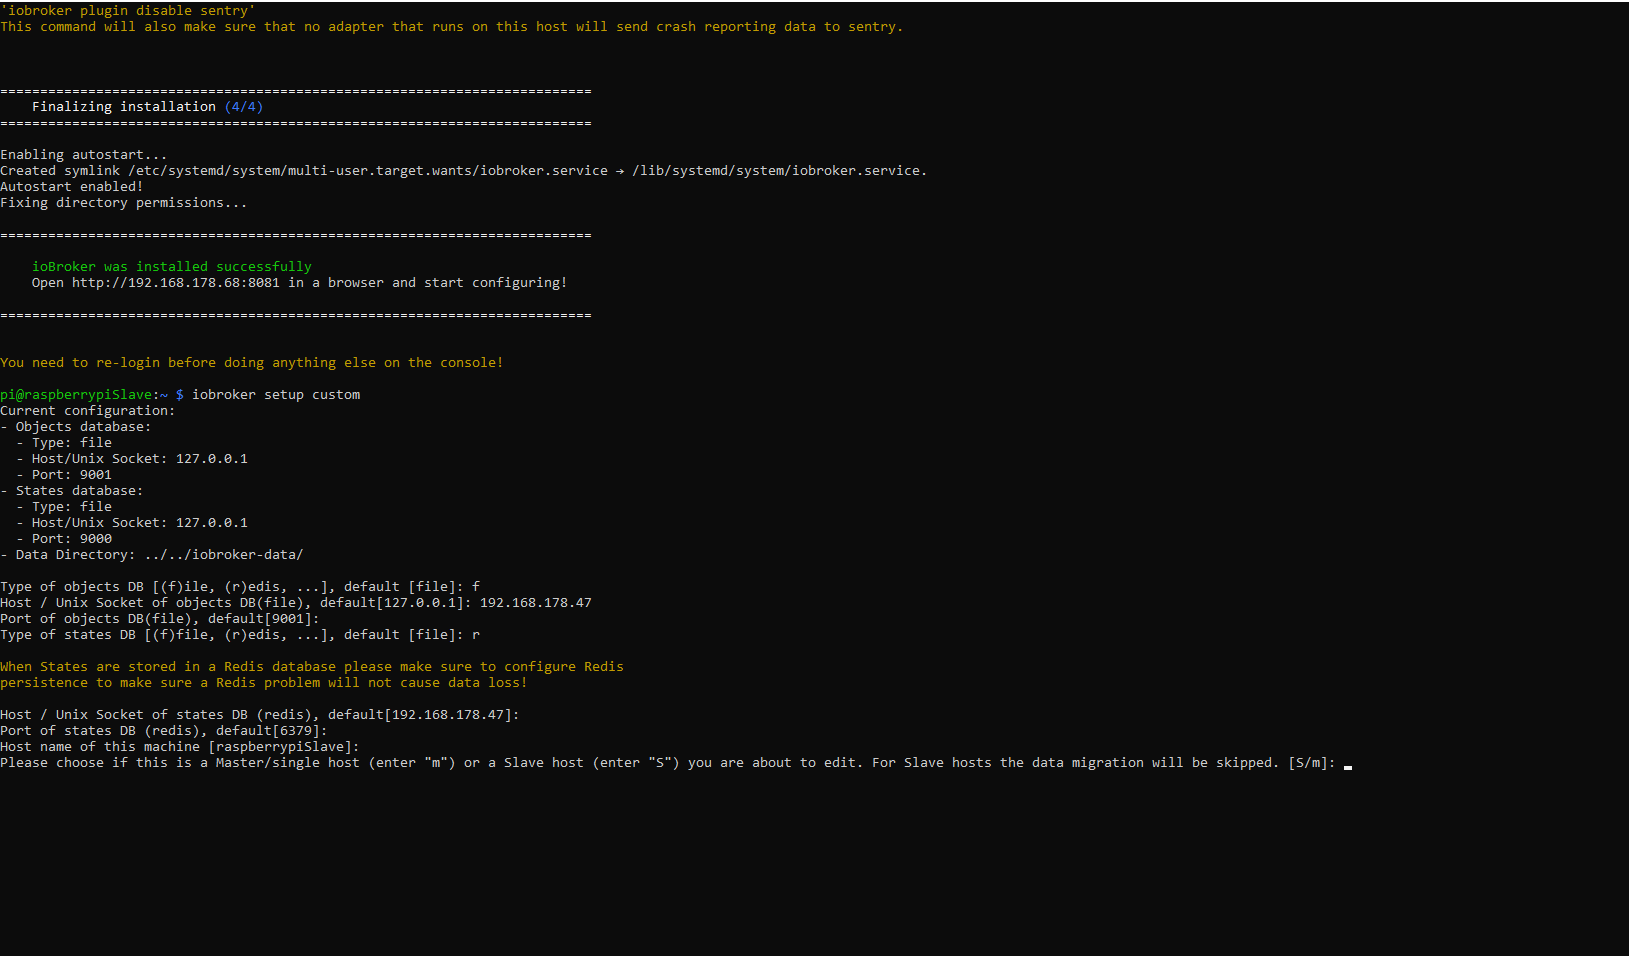The height and width of the screenshot is (956, 1629).
Task: Click the 'Finalizing installation' heading
Action: pos(124,107)
